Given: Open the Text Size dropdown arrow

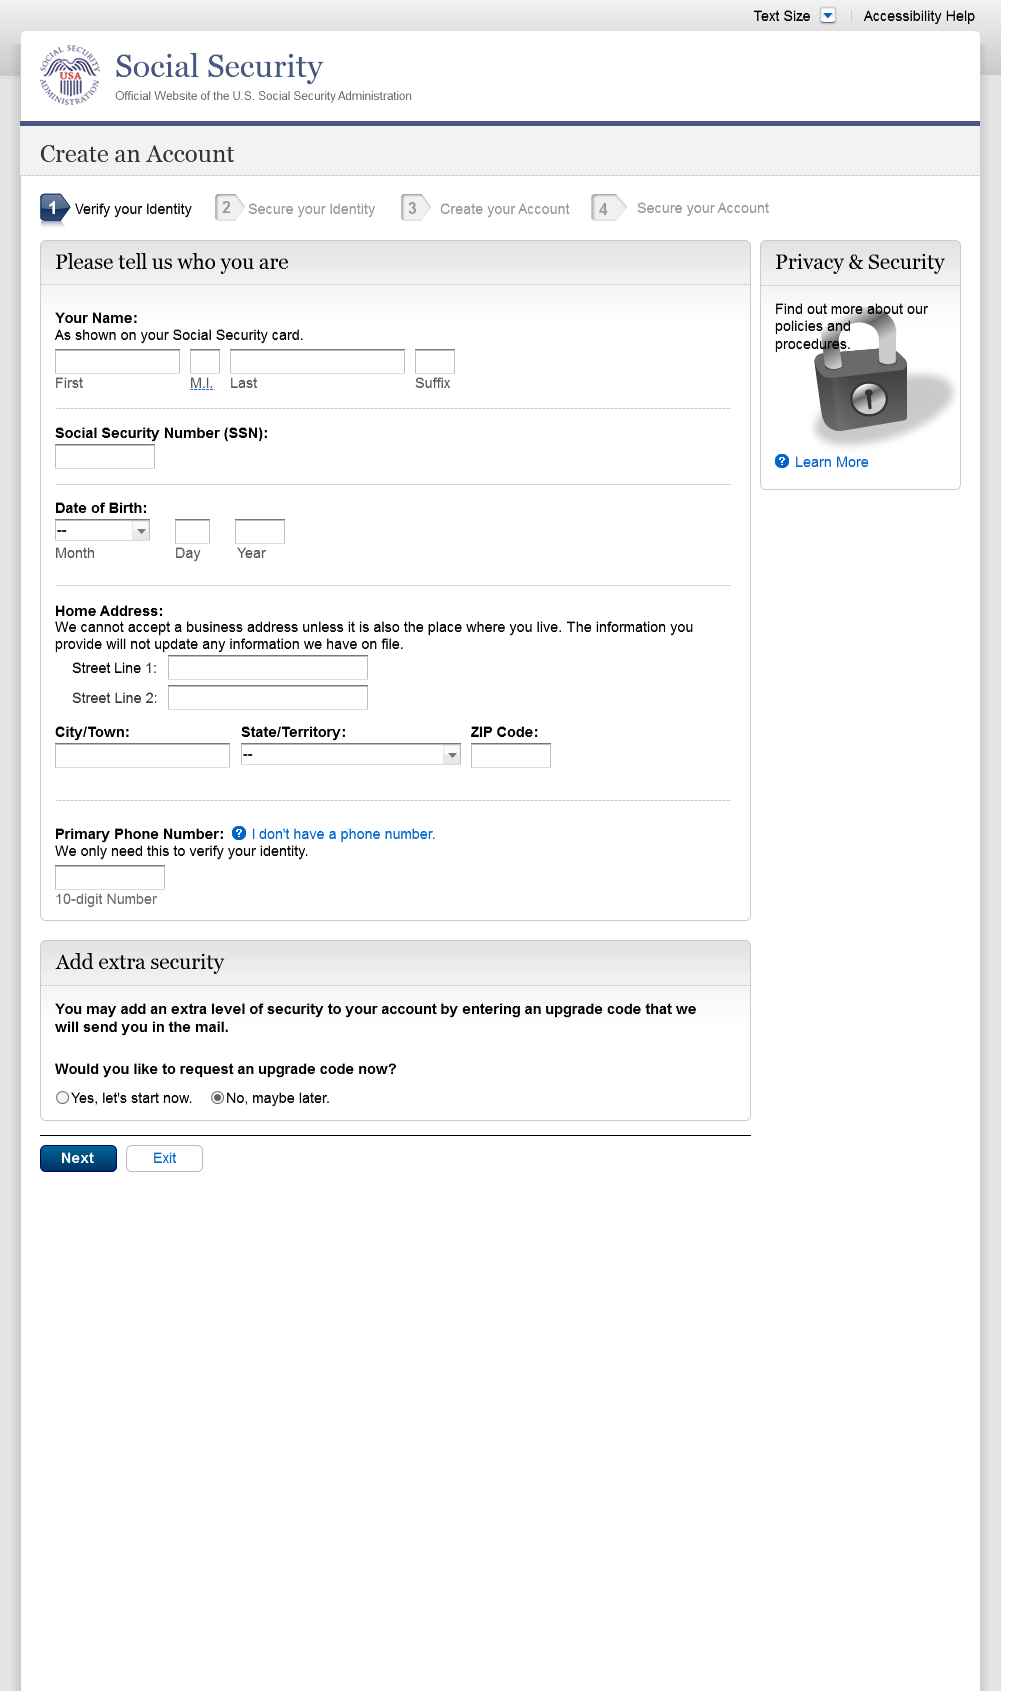Looking at the screenshot, I should (x=828, y=16).
